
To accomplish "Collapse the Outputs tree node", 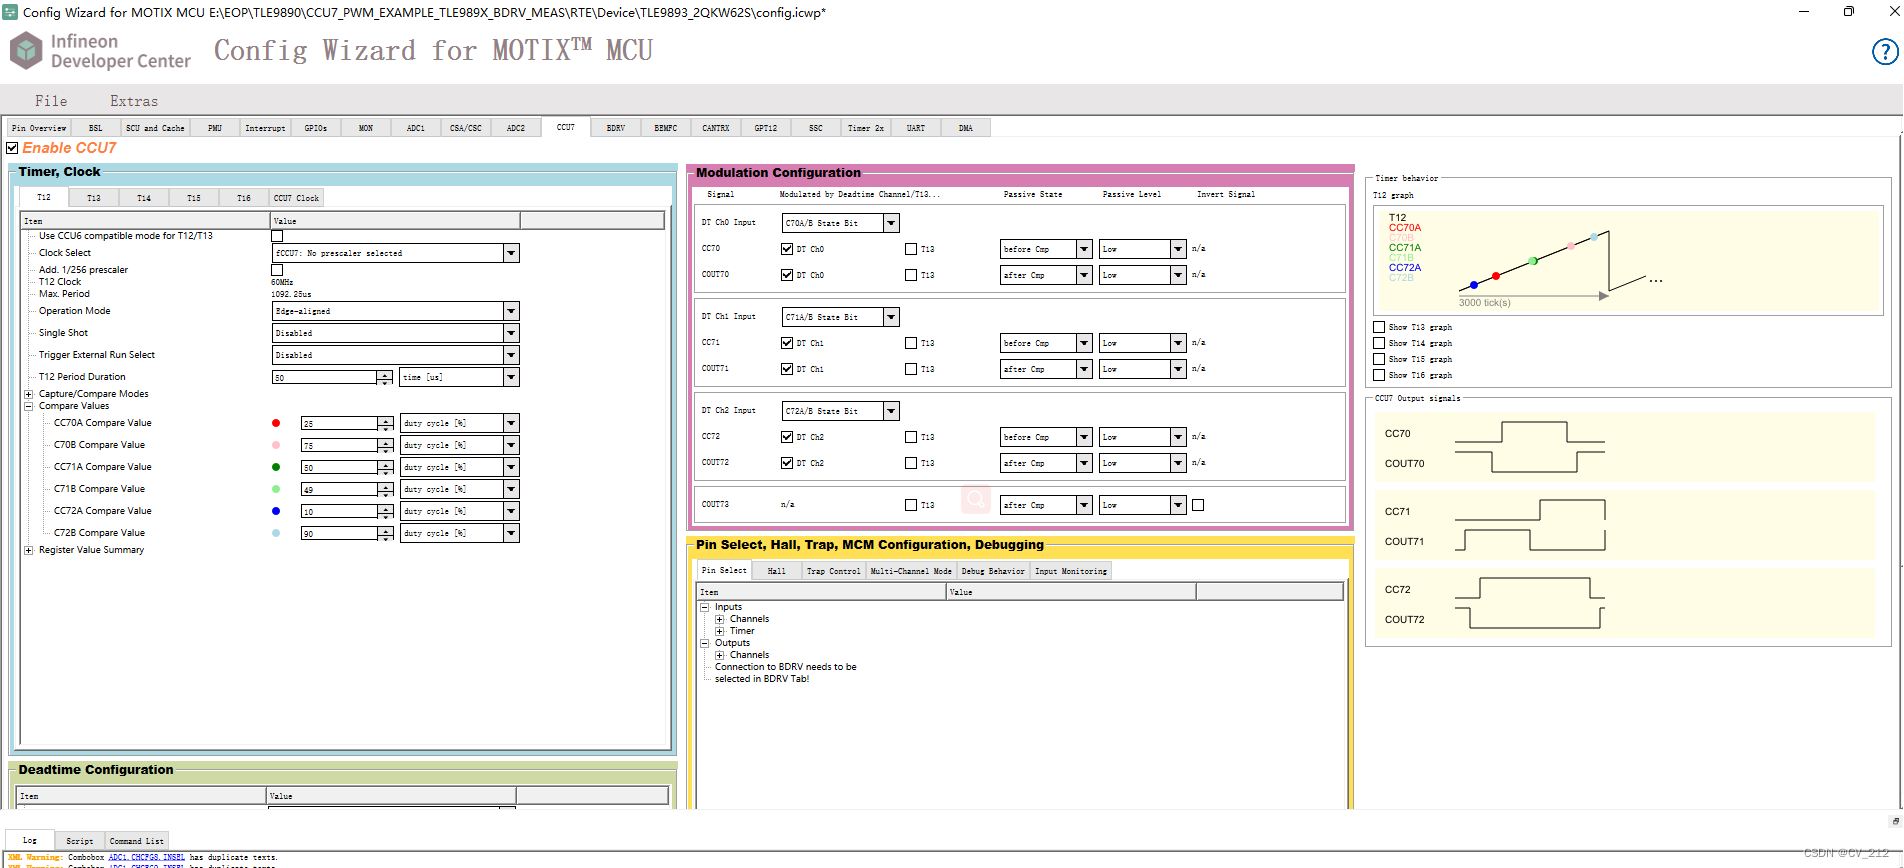I will click(705, 643).
